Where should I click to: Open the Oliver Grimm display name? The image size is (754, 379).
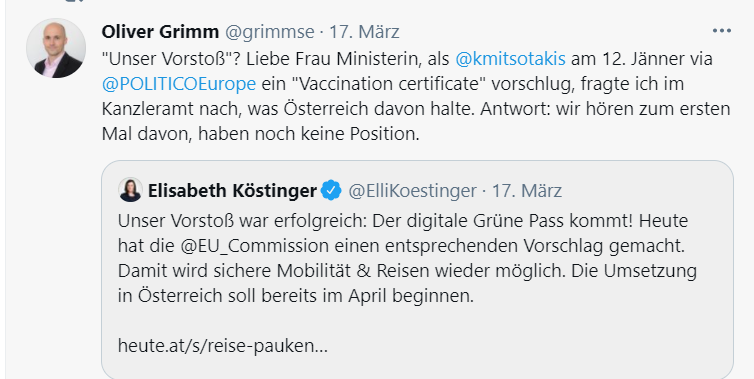click(x=160, y=32)
